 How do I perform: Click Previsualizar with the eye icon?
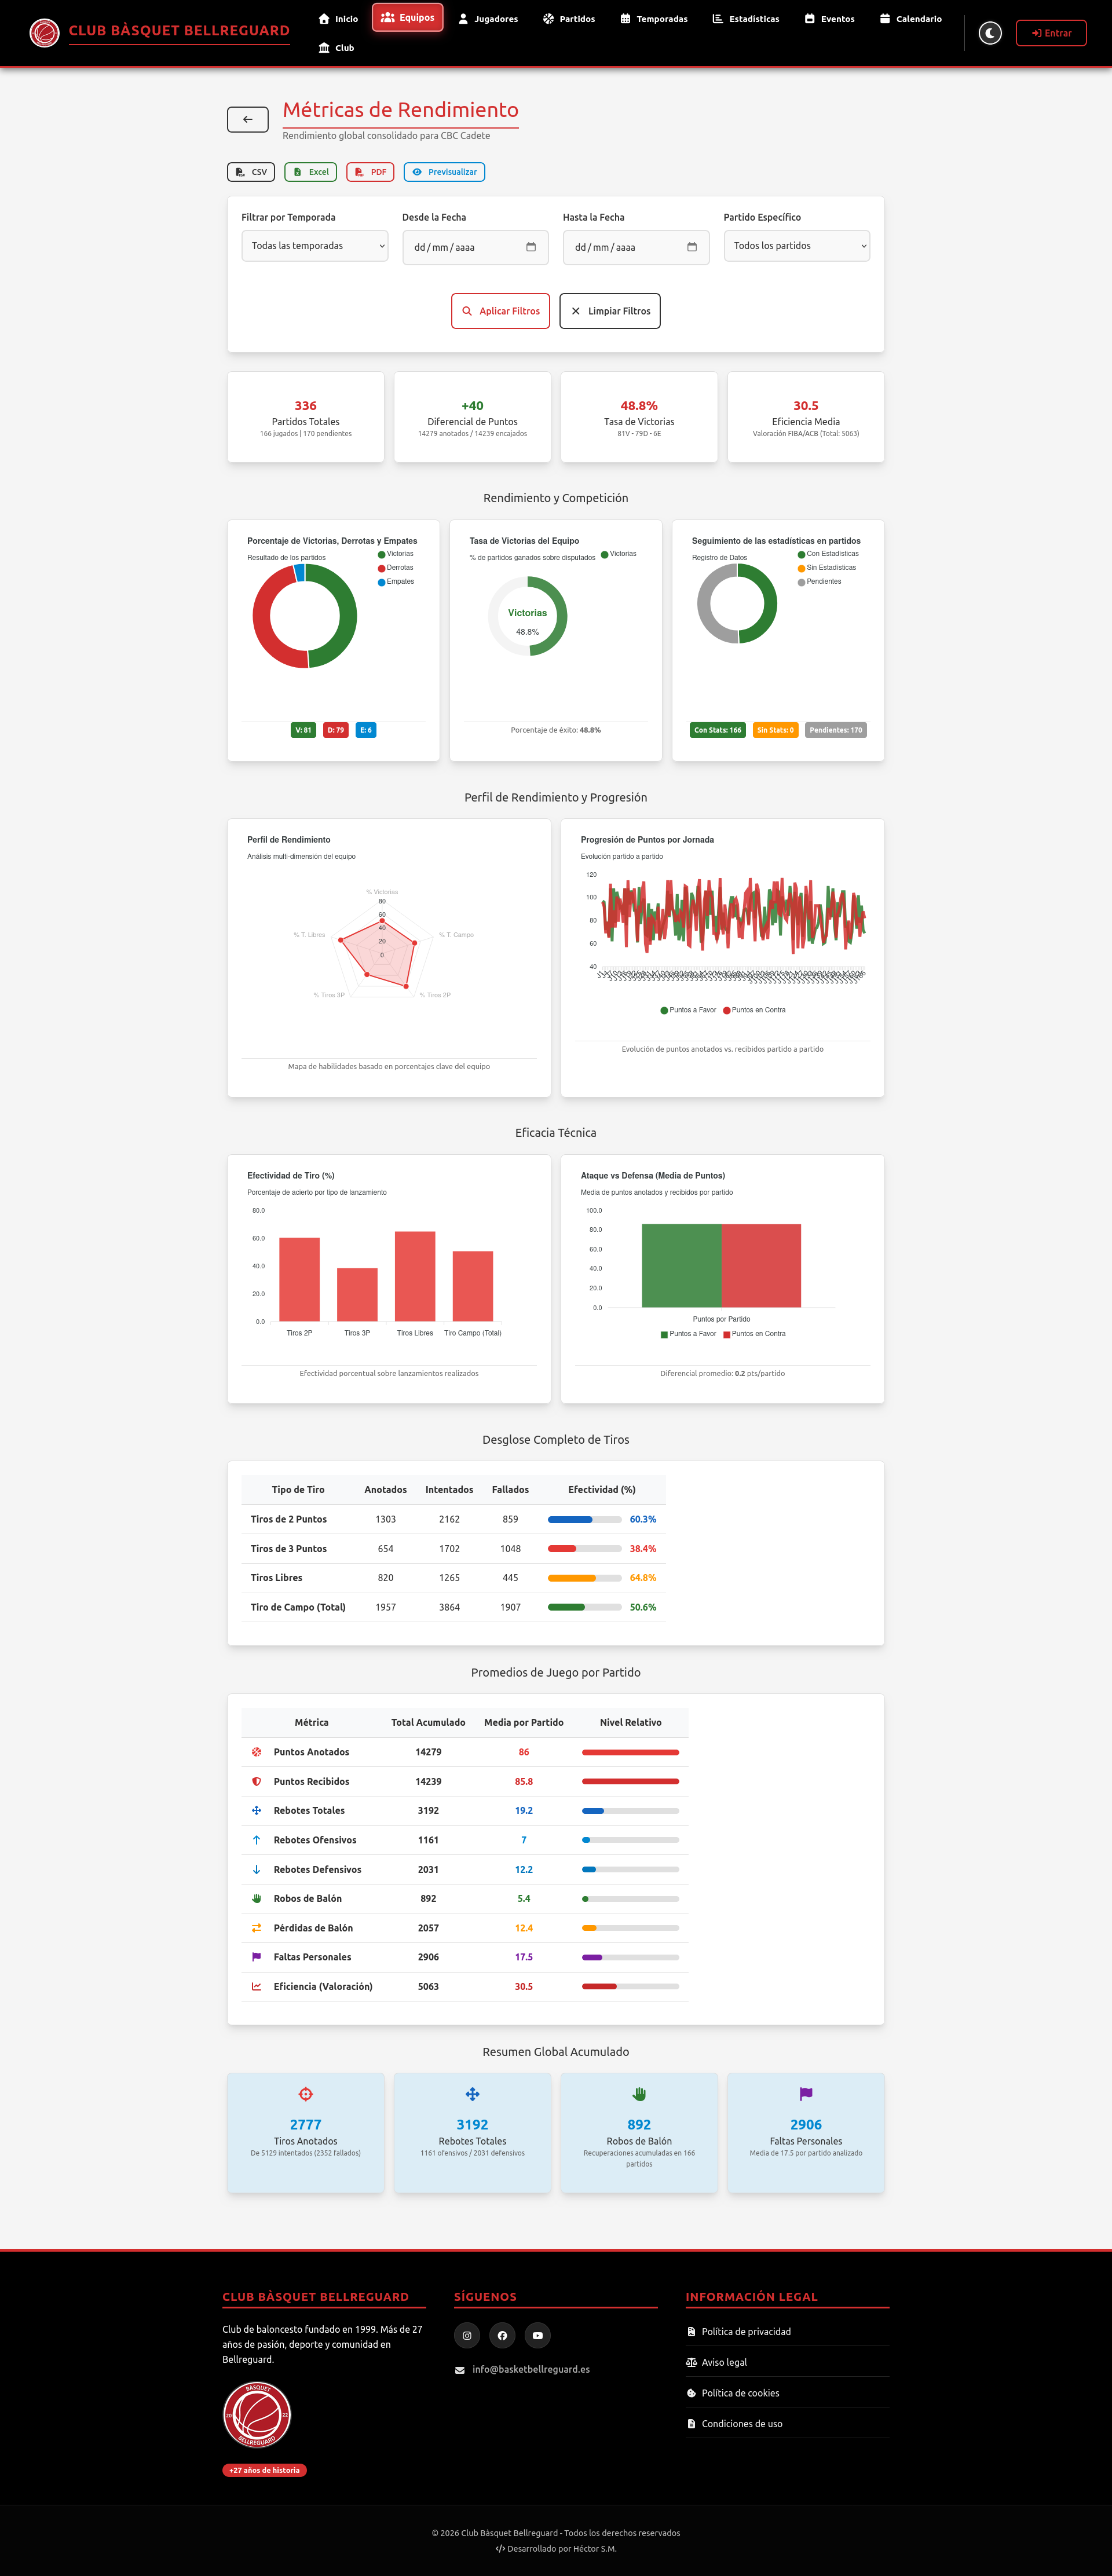pyautogui.click(x=444, y=172)
